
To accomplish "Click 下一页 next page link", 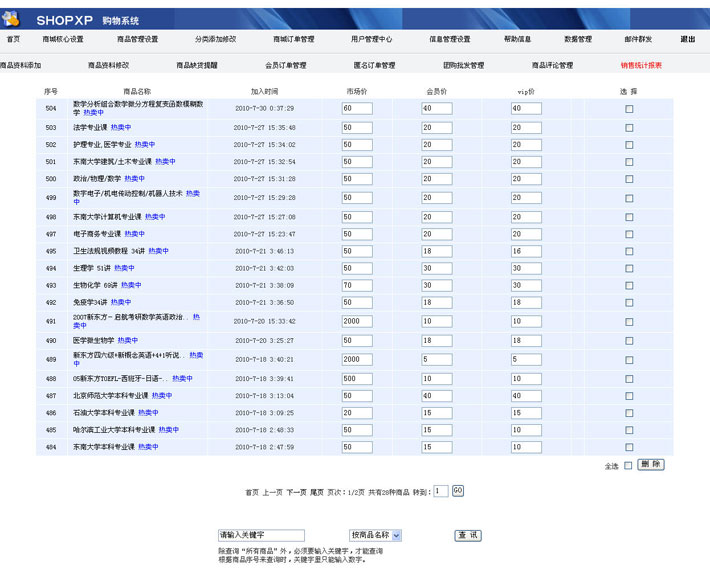I will (297, 492).
